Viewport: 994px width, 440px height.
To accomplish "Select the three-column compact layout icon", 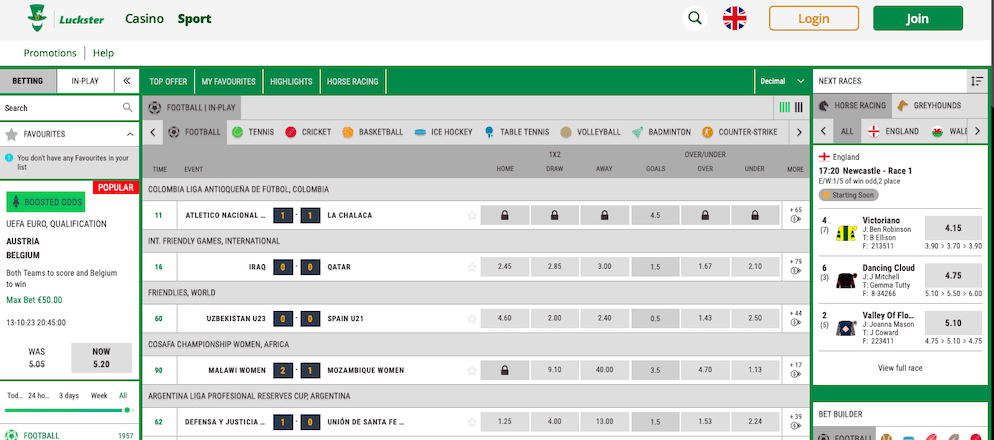I will click(x=799, y=108).
